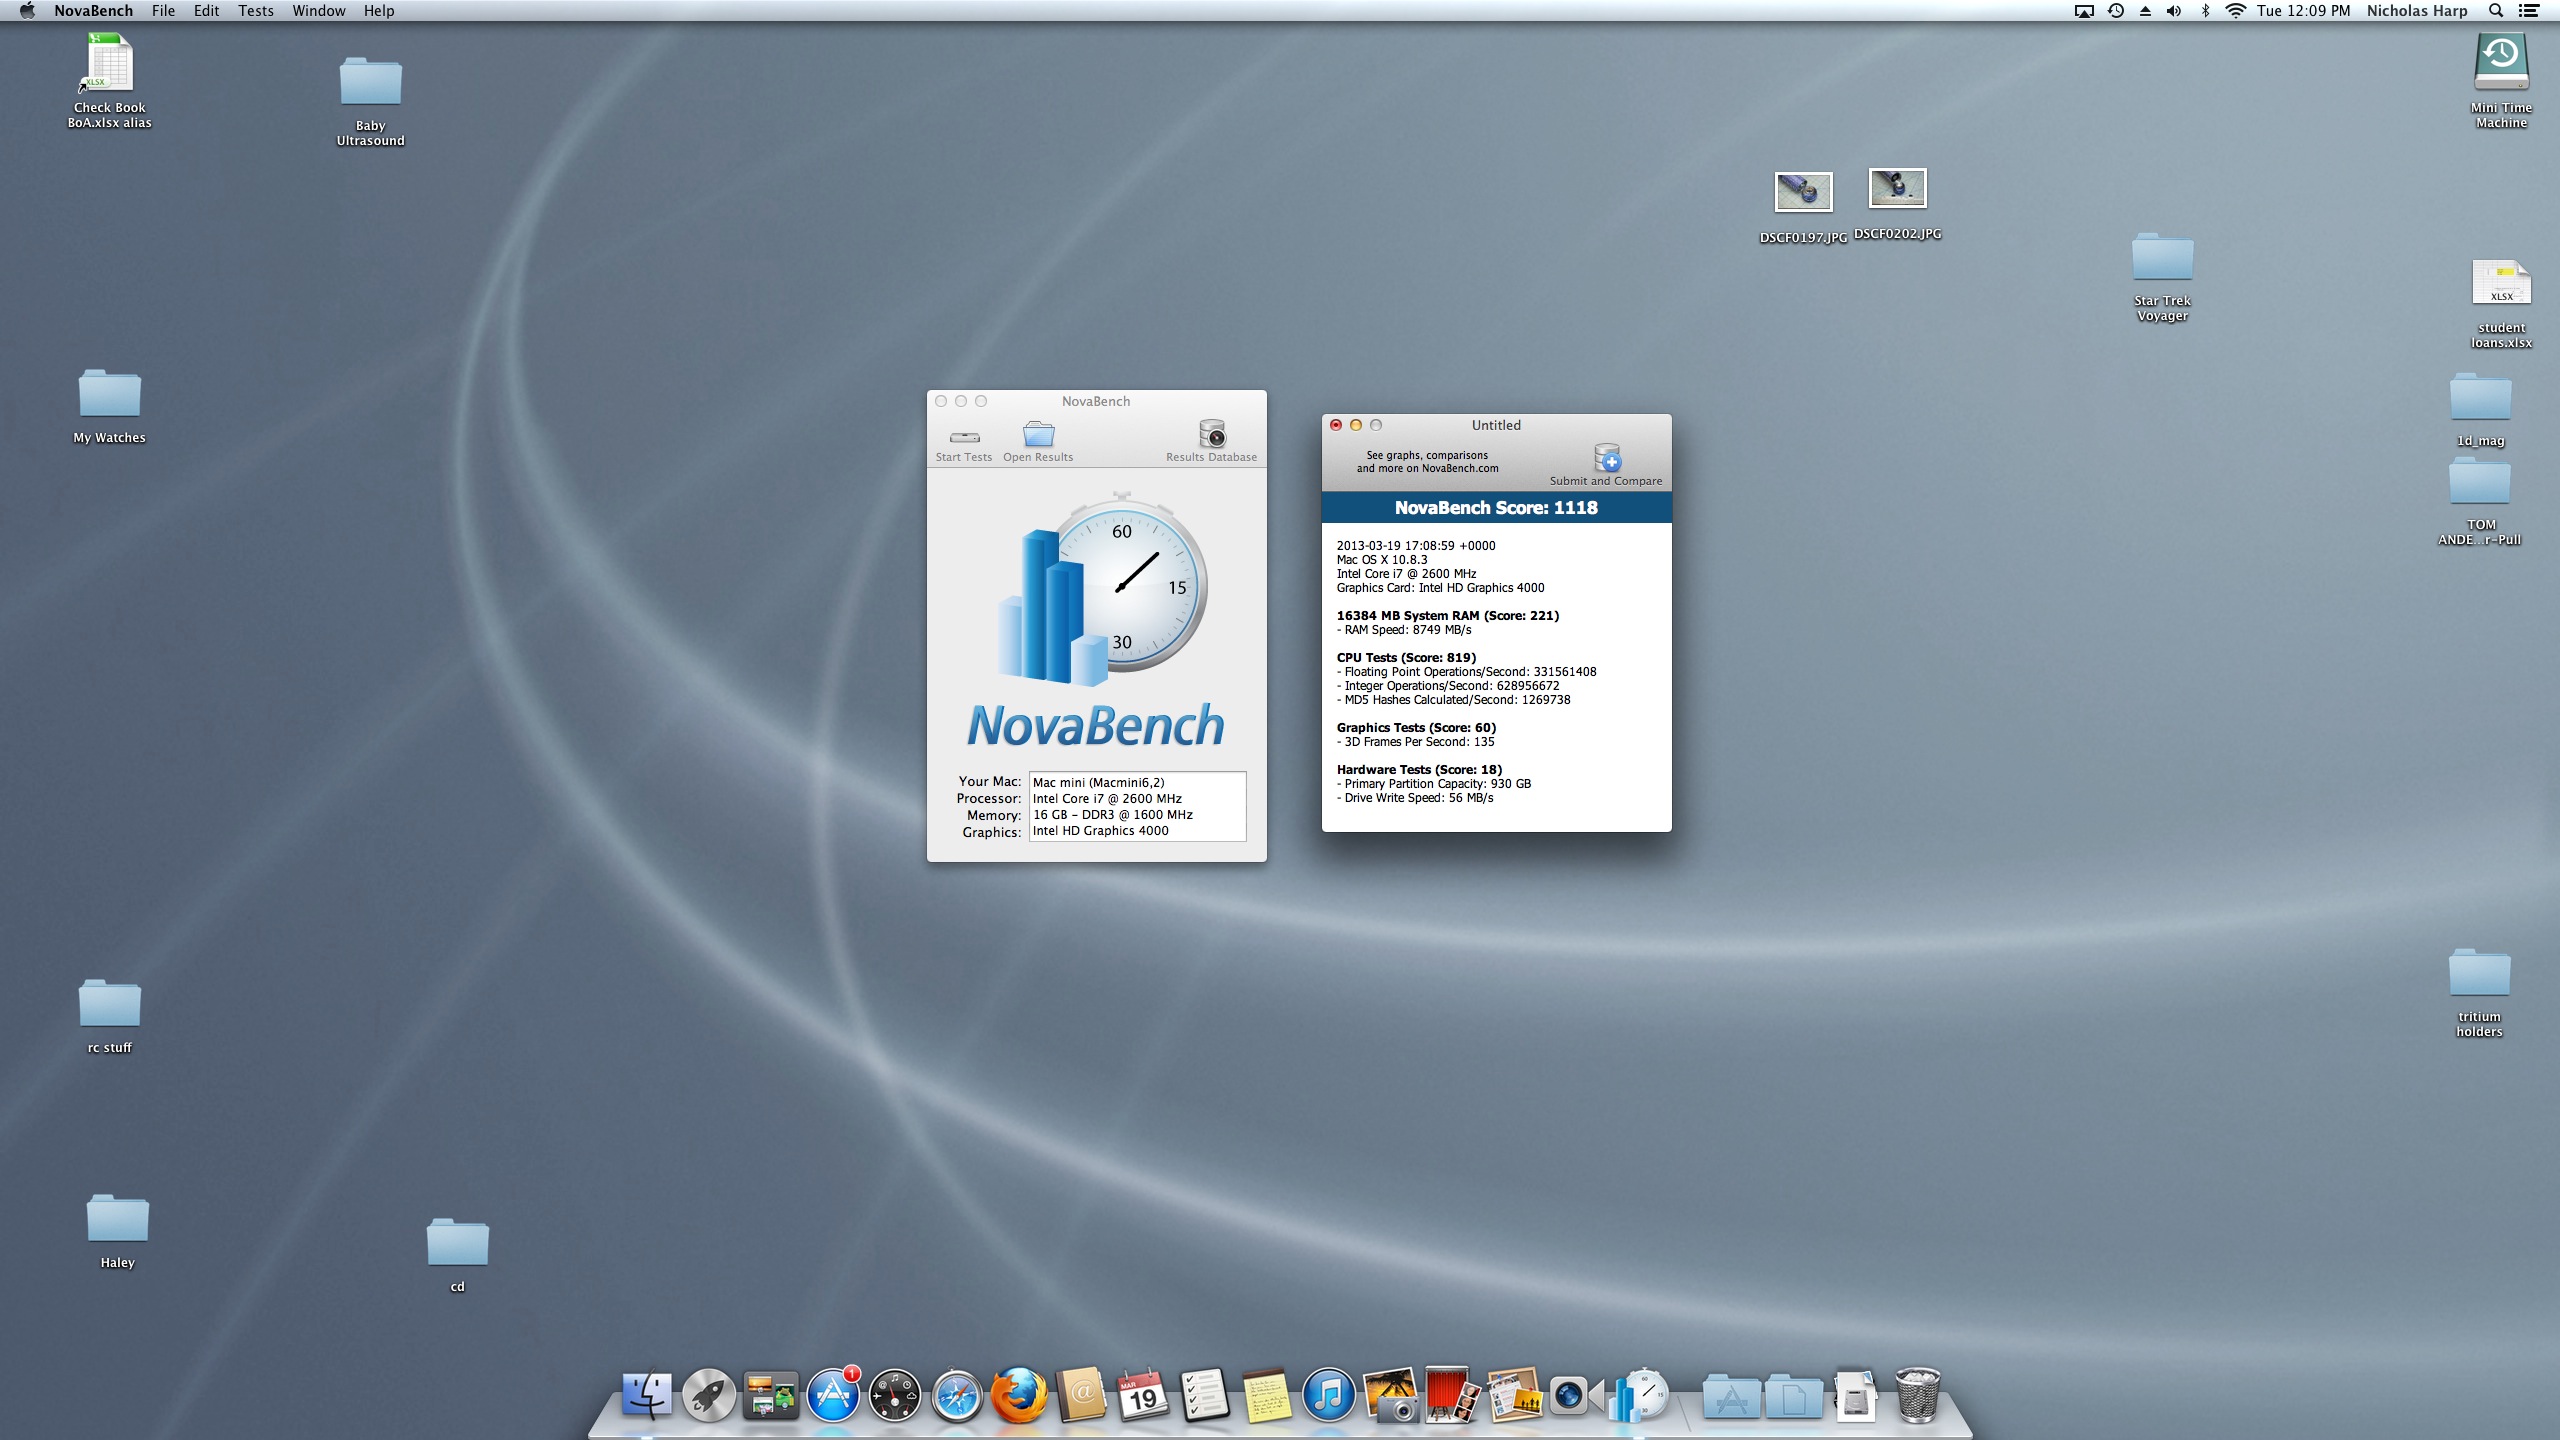Open Photo Booth from the Dock
This screenshot has width=2560, height=1440.
[1452, 1394]
